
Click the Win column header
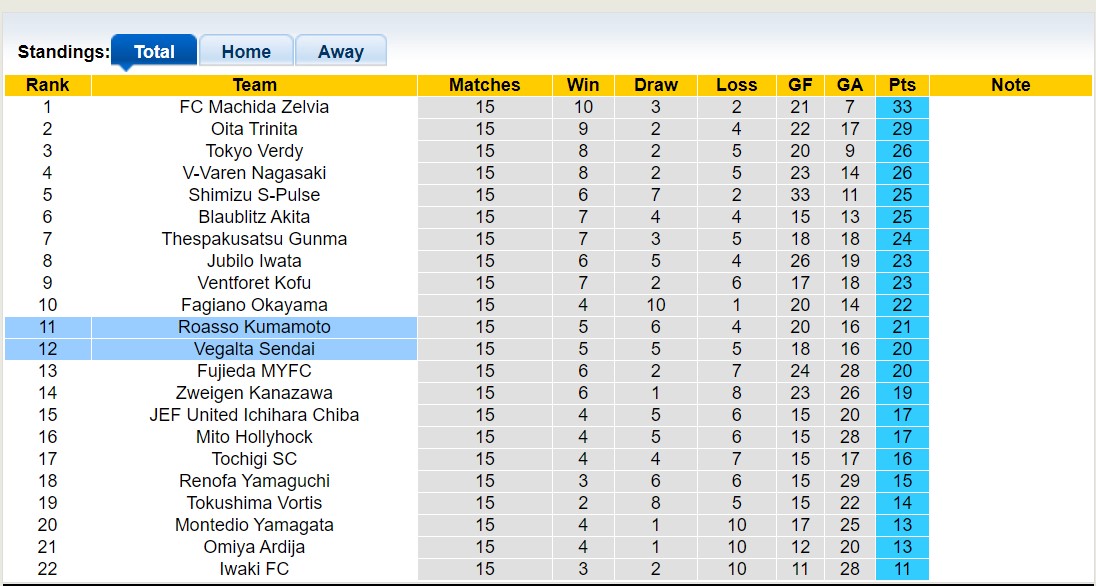point(583,85)
